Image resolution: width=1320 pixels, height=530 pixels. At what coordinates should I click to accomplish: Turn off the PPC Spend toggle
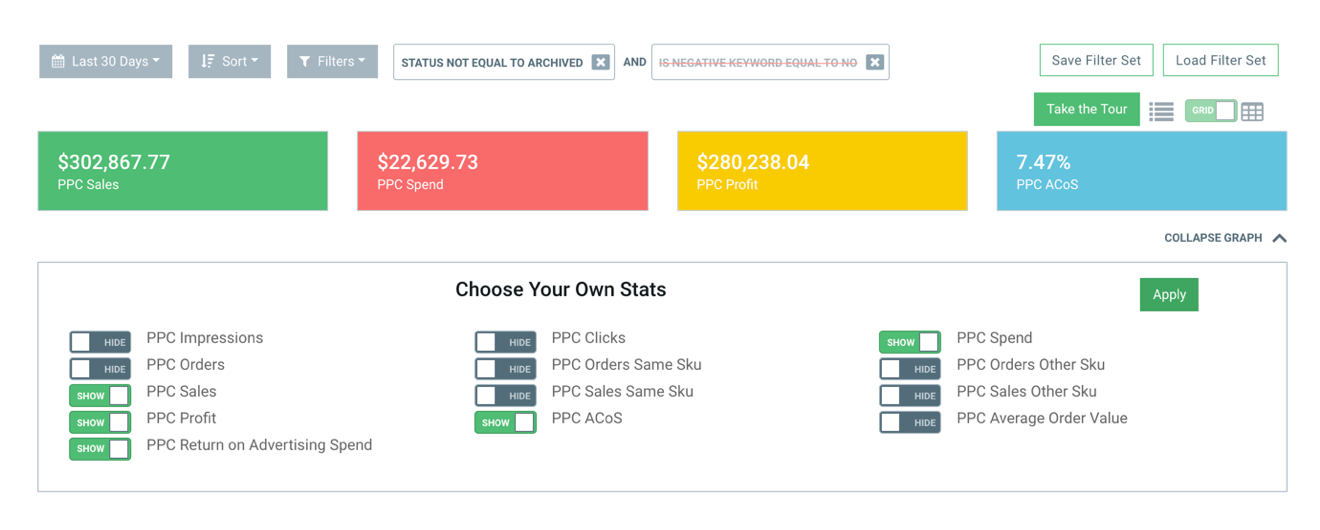[x=909, y=342]
